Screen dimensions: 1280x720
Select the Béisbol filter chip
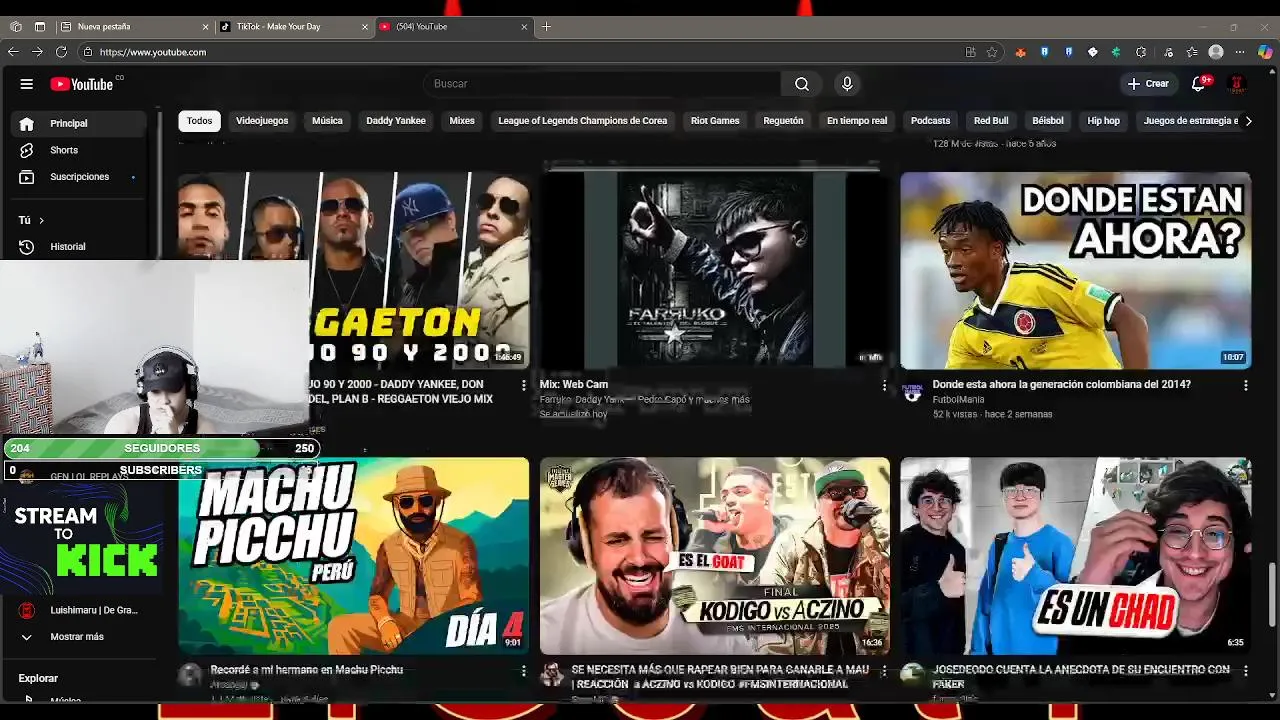pos(1048,121)
